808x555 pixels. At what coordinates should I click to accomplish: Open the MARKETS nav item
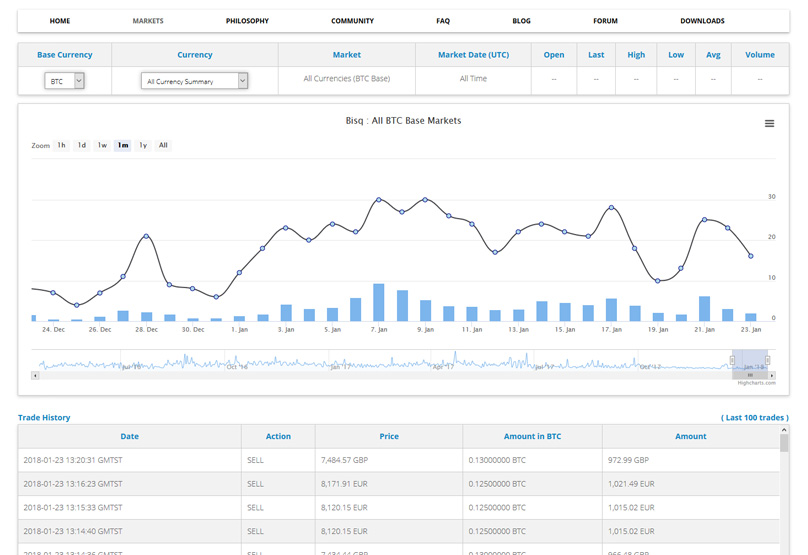148,21
